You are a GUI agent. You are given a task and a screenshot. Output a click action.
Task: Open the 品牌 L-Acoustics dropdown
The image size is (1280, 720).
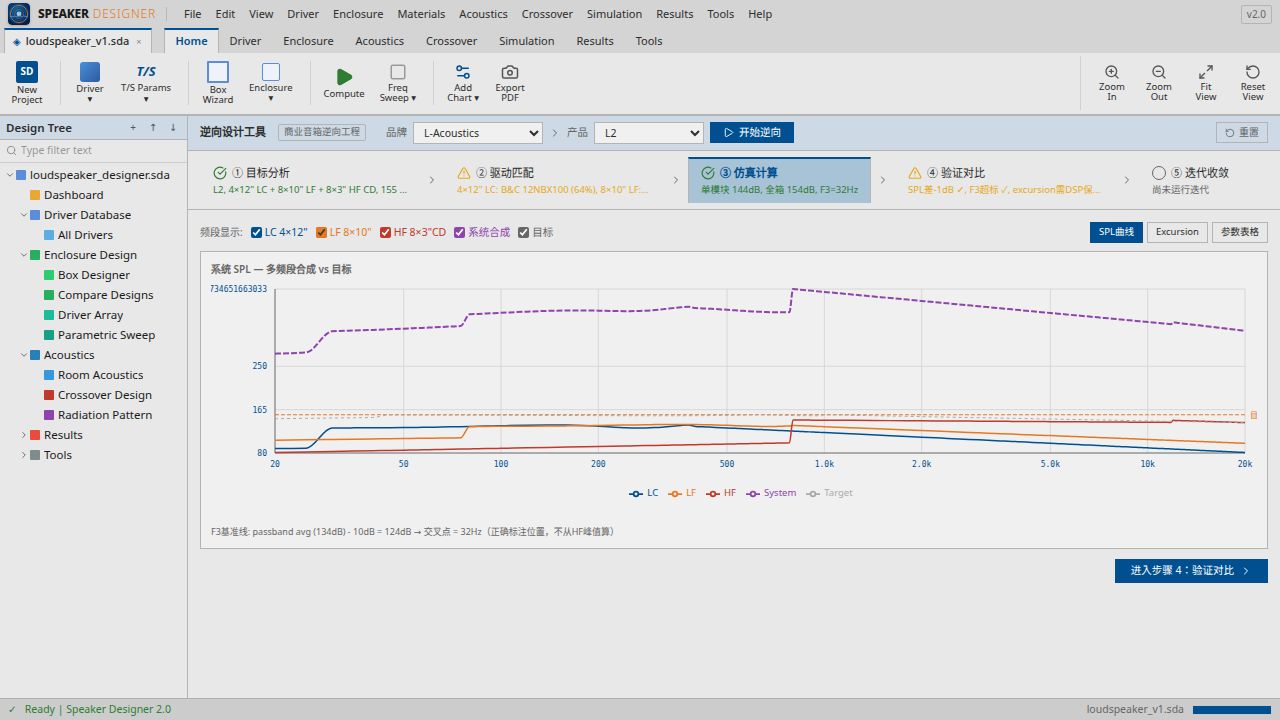coord(478,133)
